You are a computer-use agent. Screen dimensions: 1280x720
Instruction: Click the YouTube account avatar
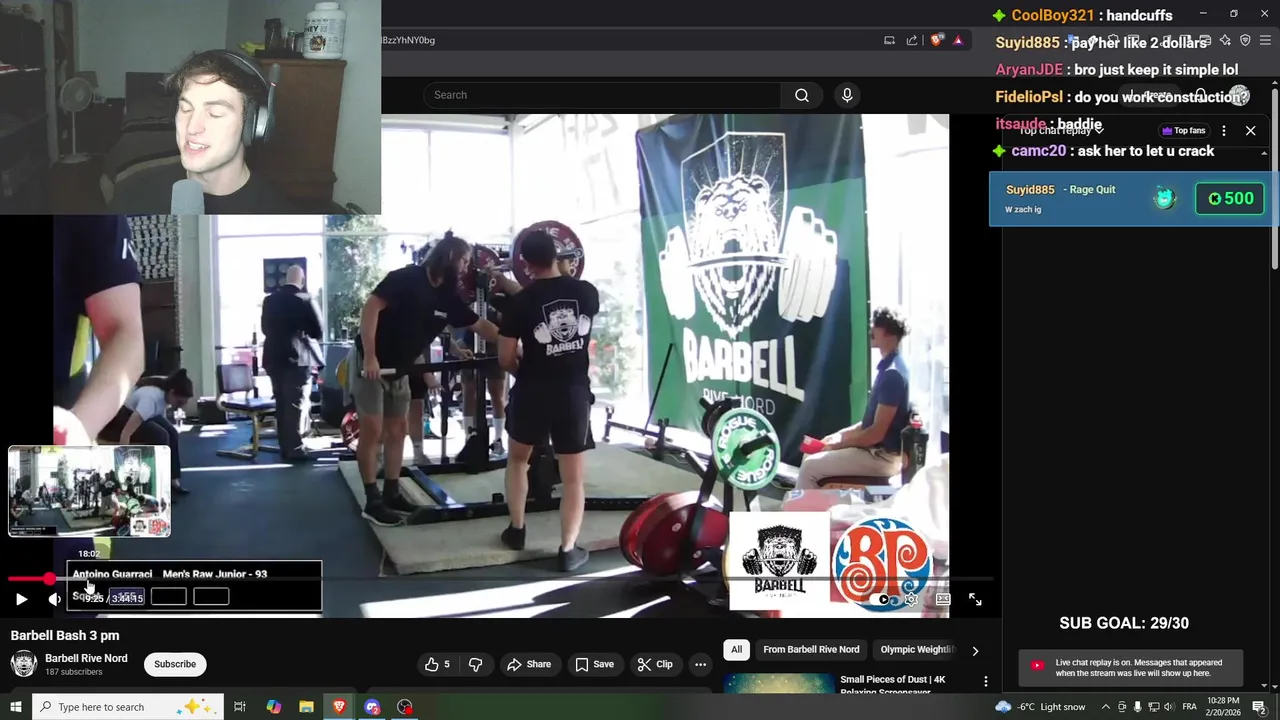tap(1240, 95)
